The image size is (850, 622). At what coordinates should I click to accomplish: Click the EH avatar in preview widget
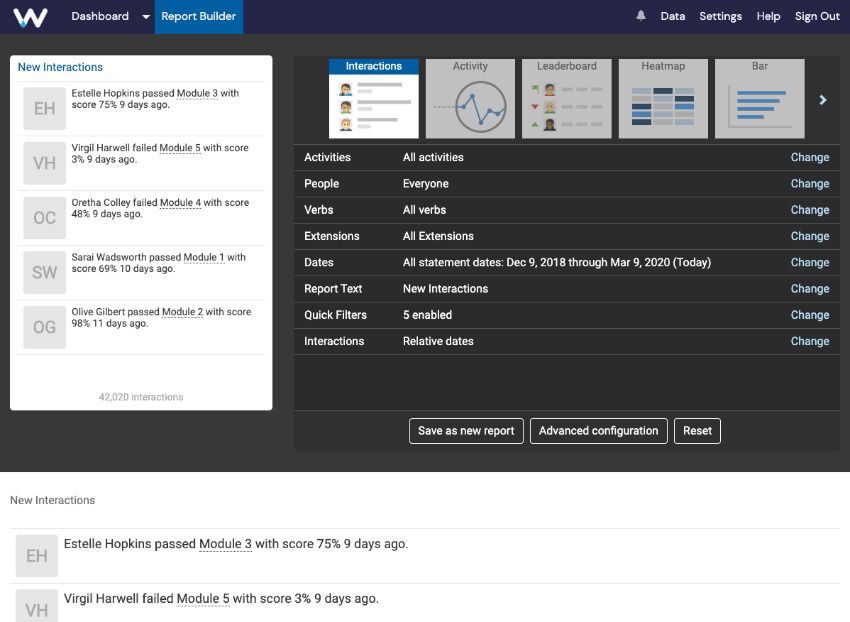[44, 108]
